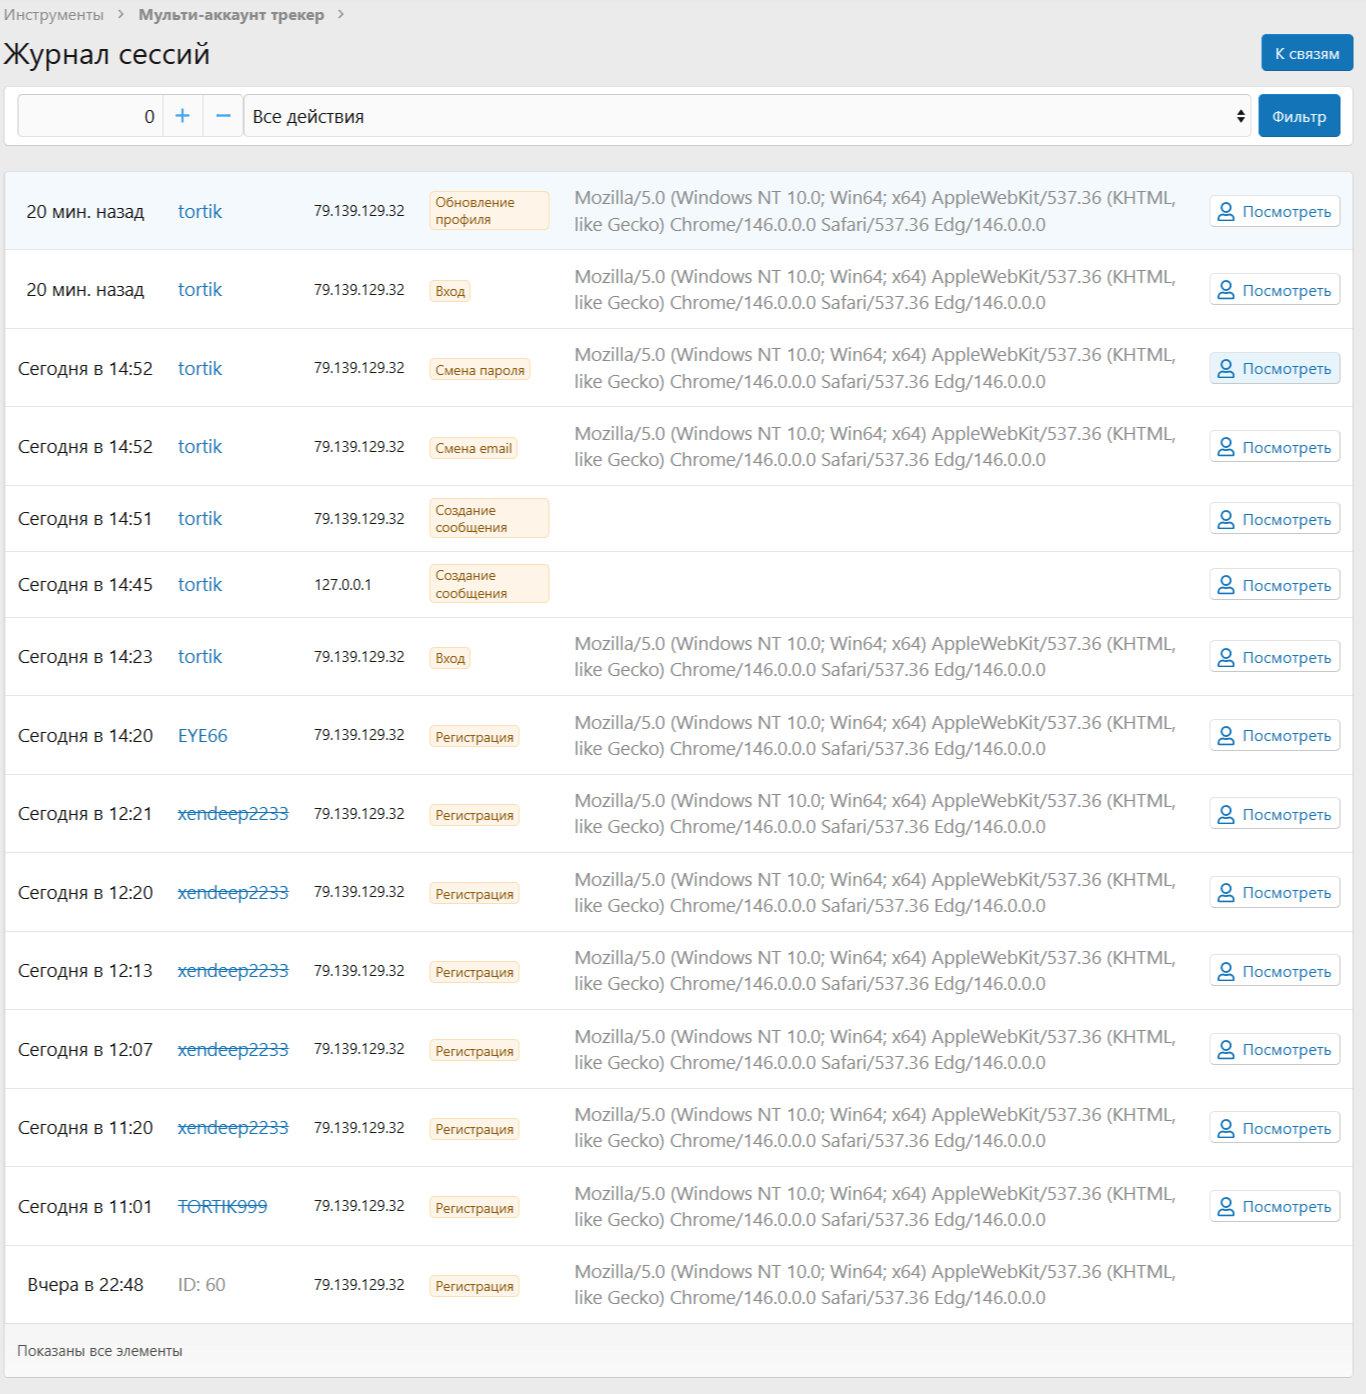Viewport: 1366px width, 1394px height.
Task: Open Мульти-аккаунт трекер breadcrumb
Action: tap(231, 15)
